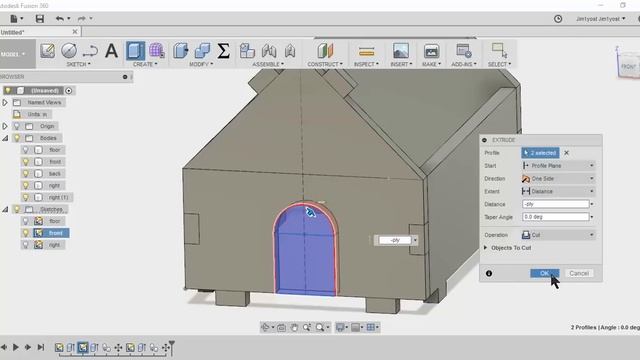Click the blue extrude distance manipulator arrow
This screenshot has height=360, width=640.
310,212
